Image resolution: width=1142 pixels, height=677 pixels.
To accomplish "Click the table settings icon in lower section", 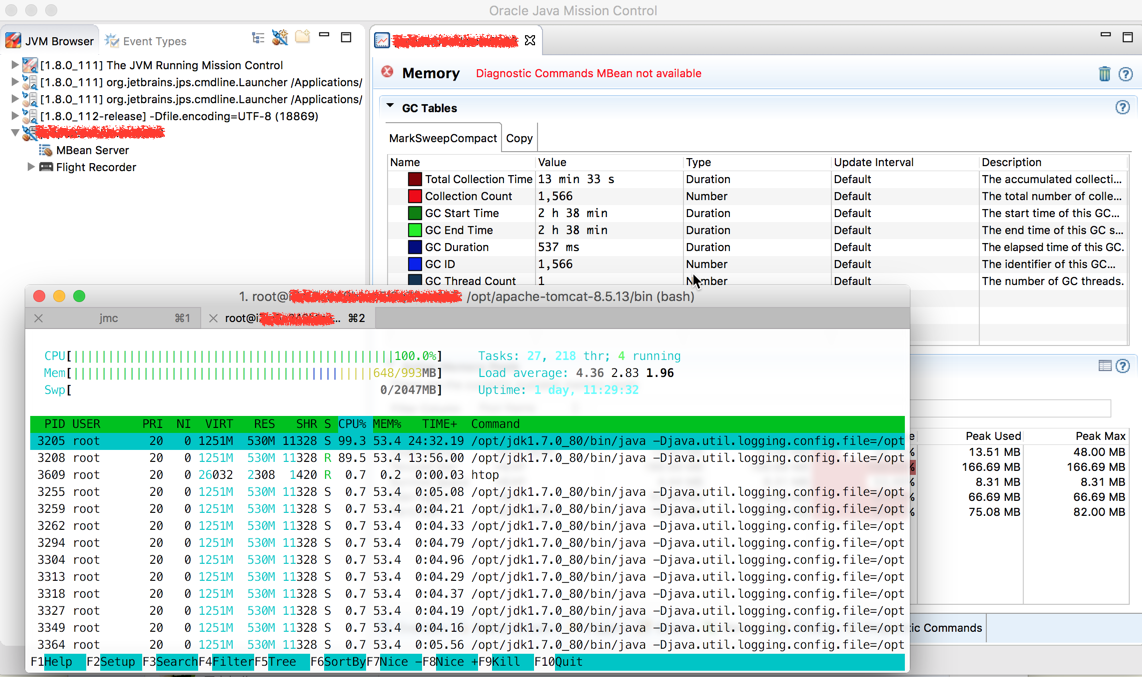I will click(x=1105, y=365).
